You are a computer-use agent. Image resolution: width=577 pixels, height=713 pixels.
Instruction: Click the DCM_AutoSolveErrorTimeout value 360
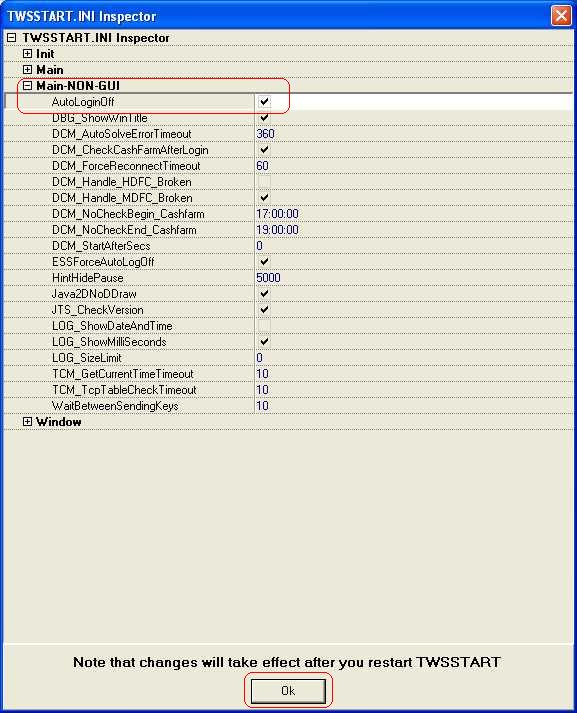(266, 134)
